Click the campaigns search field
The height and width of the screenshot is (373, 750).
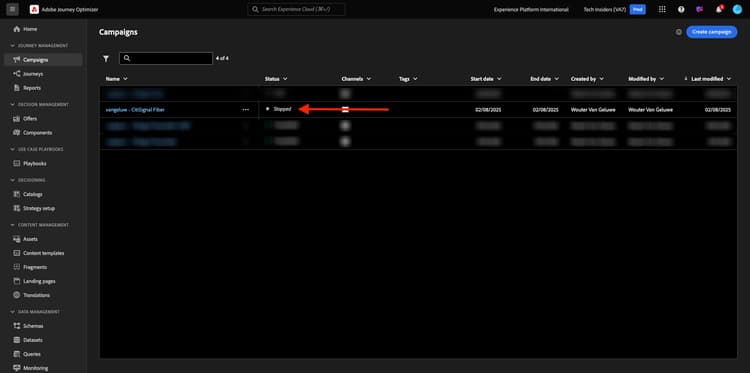tap(166, 58)
